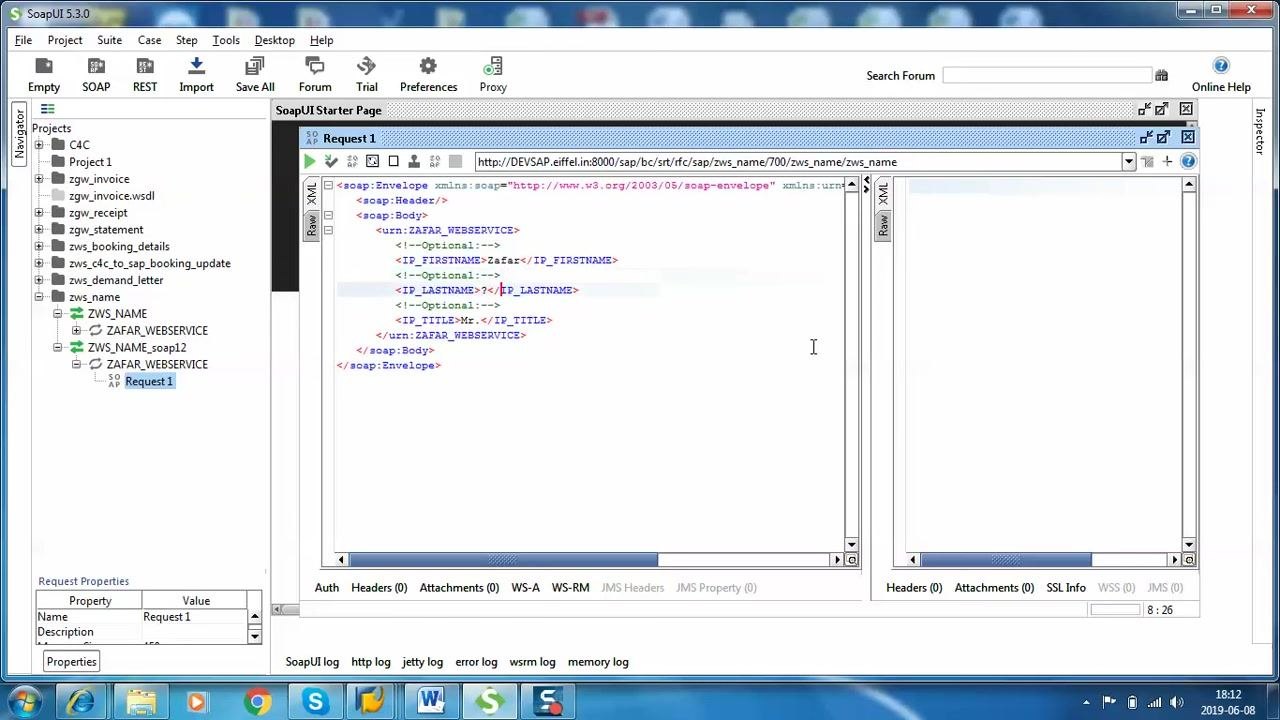Open the Suite menu
1280x720 pixels.
click(x=110, y=40)
